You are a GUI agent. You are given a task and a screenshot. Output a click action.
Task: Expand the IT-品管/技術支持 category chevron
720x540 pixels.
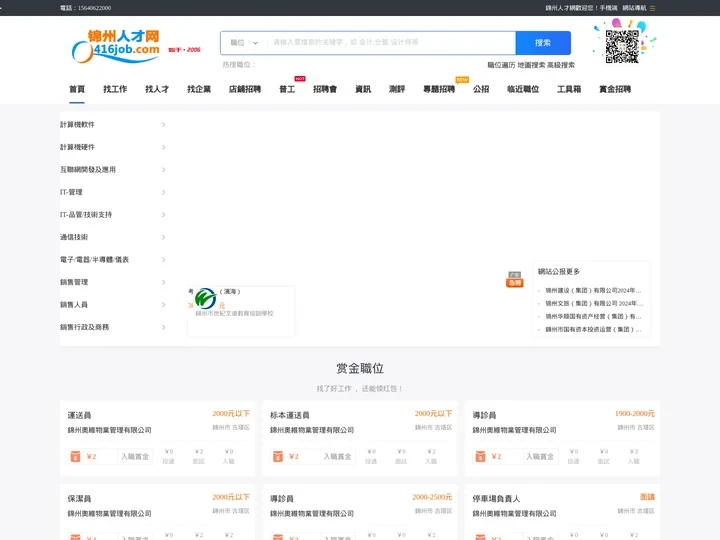click(x=163, y=215)
